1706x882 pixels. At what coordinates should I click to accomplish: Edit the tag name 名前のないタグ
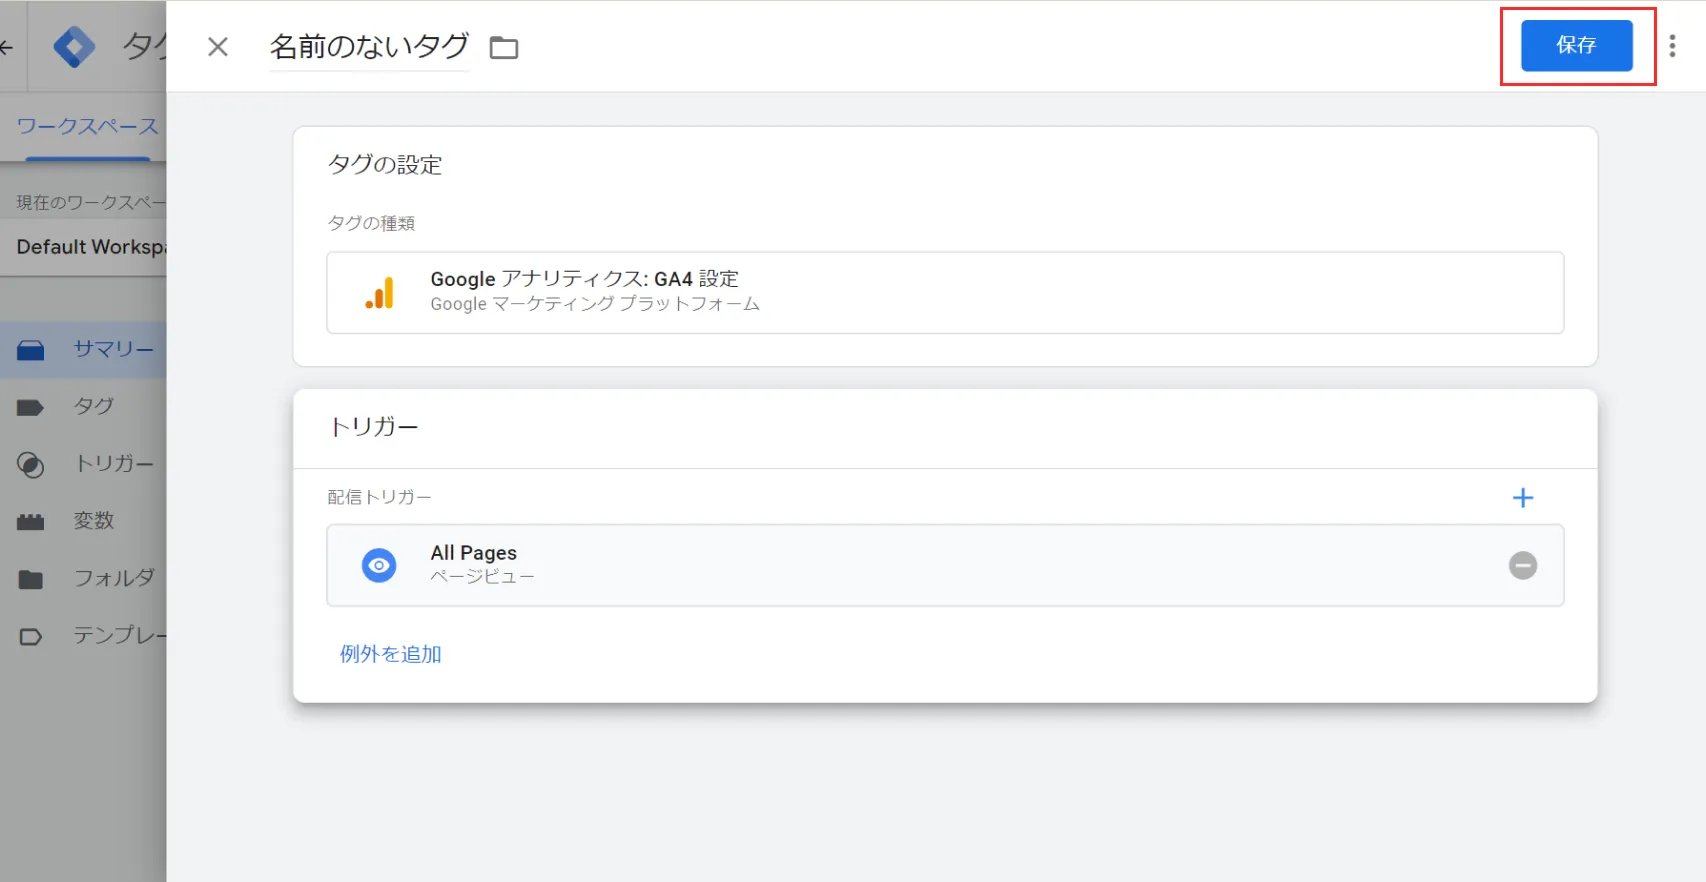(368, 47)
